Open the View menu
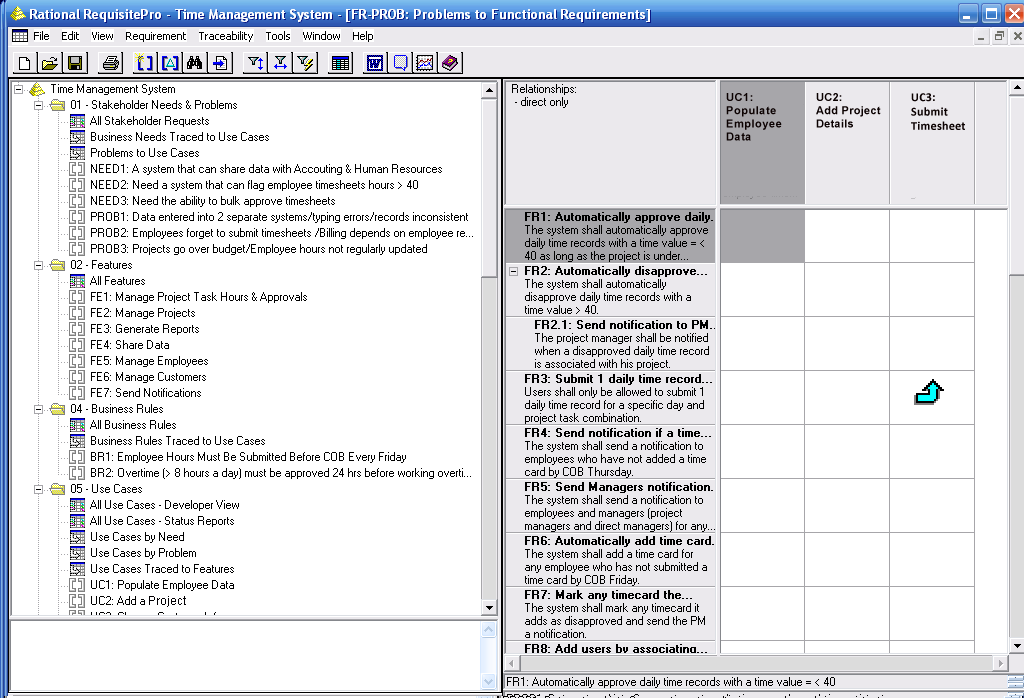This screenshot has width=1024, height=698. pos(102,36)
